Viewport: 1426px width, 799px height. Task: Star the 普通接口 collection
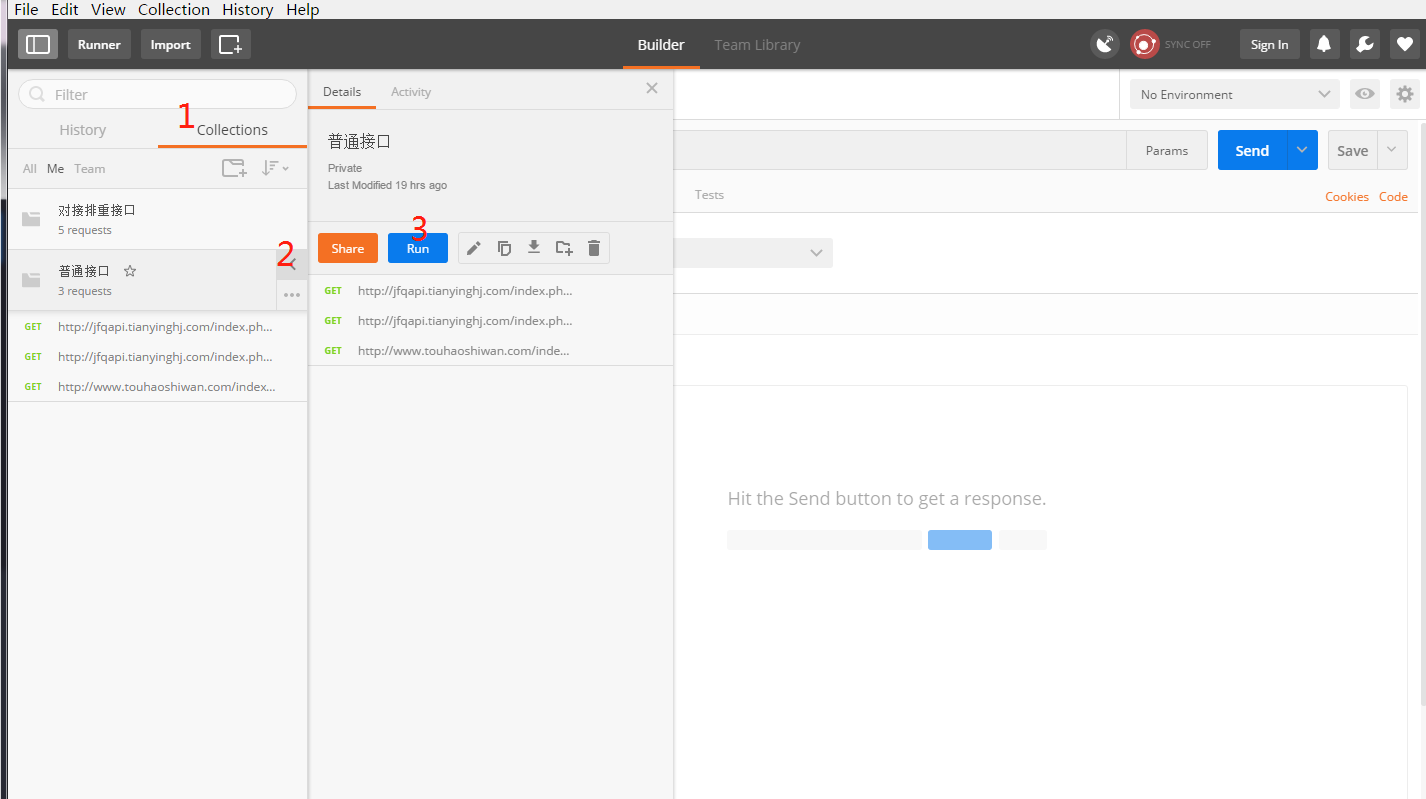click(x=130, y=271)
